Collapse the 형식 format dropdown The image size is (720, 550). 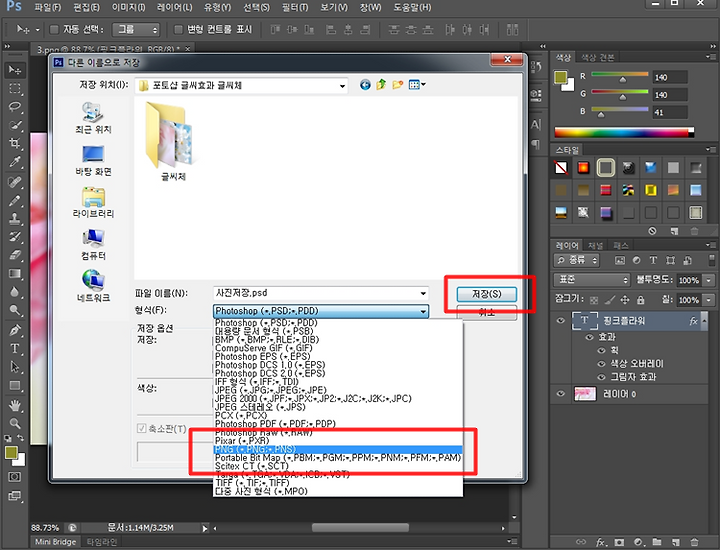click(423, 311)
